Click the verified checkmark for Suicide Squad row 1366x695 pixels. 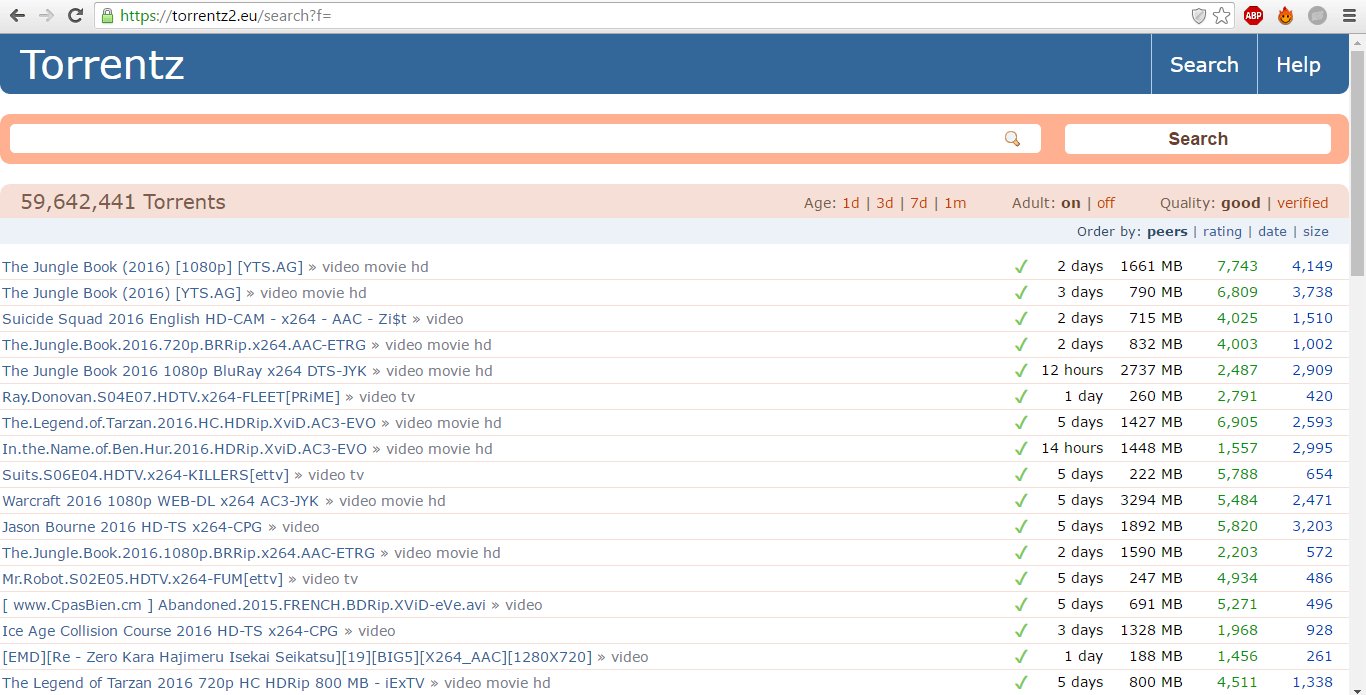pos(1021,319)
